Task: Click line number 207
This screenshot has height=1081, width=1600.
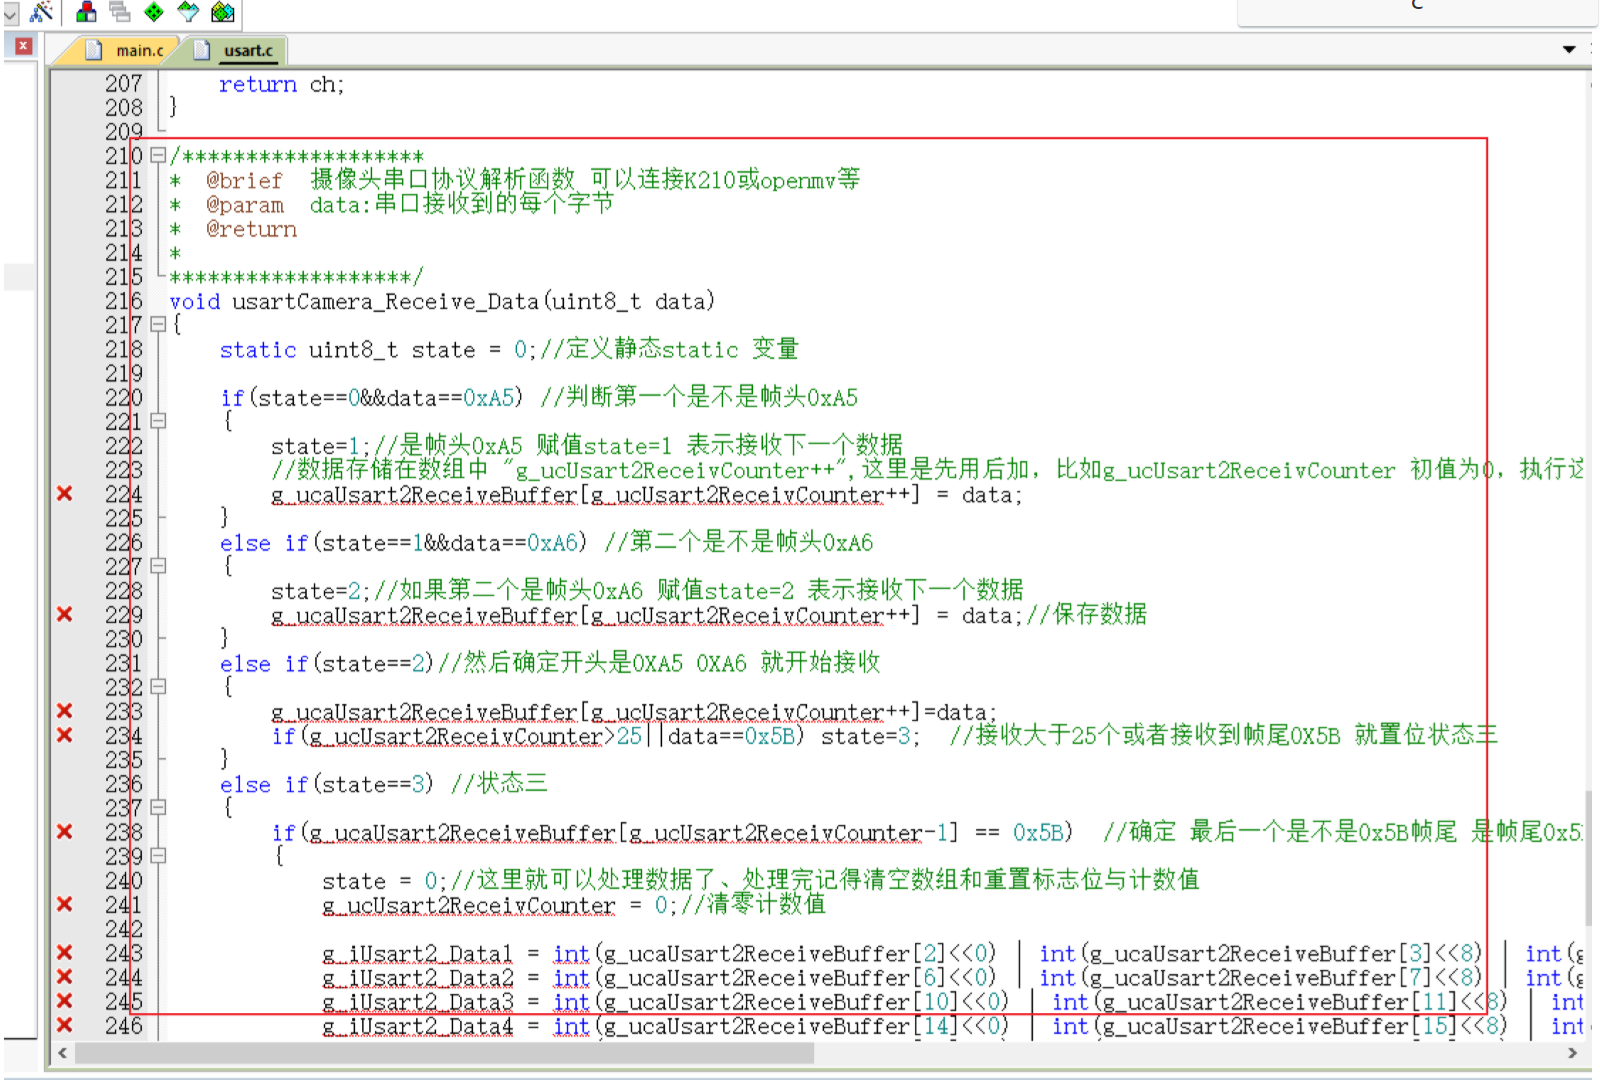Action: tap(124, 84)
